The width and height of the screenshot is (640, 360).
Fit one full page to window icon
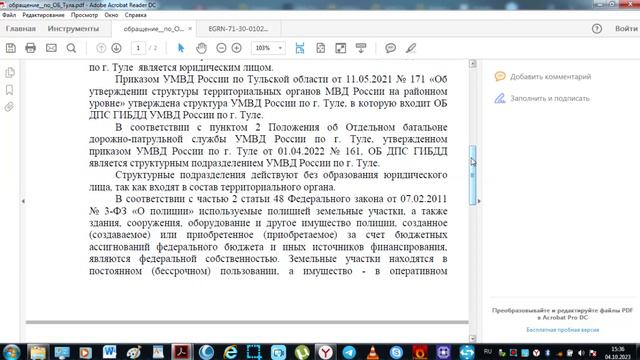[x=320, y=48]
